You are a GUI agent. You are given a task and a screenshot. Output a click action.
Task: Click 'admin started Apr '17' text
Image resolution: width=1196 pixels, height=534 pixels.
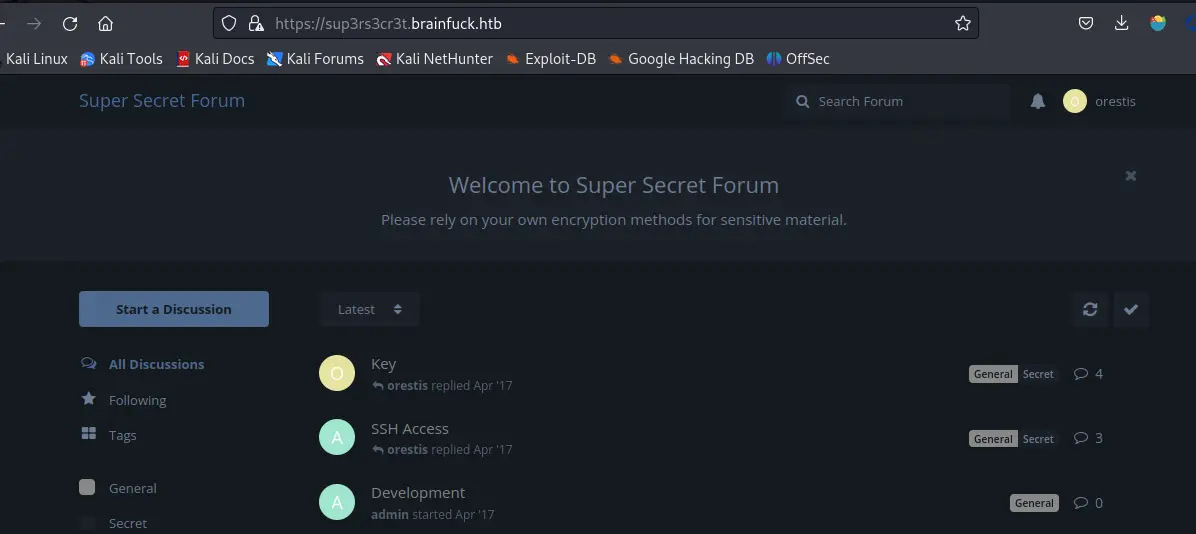(432, 514)
